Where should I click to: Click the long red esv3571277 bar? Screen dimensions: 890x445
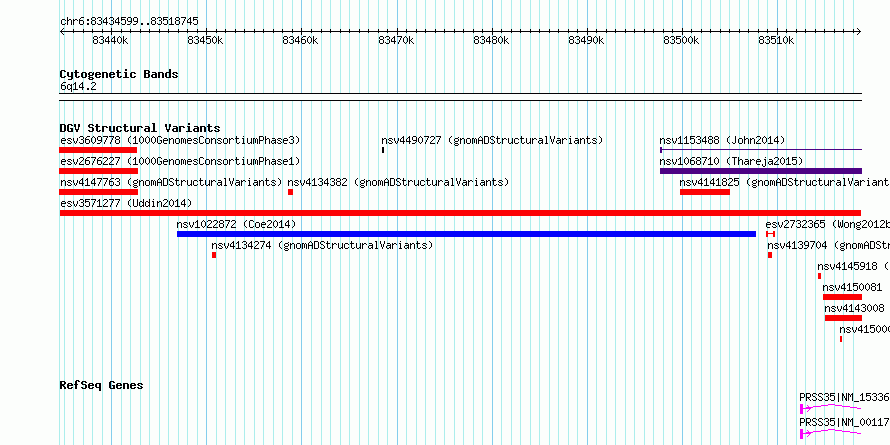[460, 213]
